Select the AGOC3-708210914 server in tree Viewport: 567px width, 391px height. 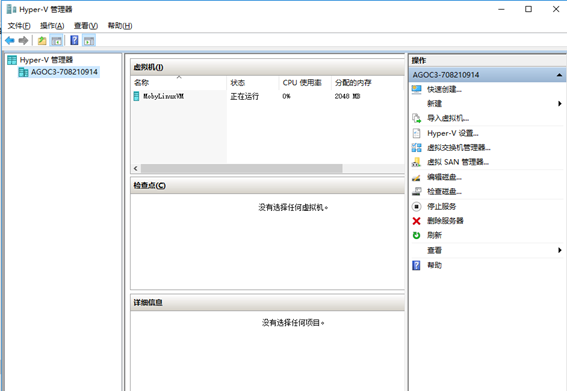59,72
